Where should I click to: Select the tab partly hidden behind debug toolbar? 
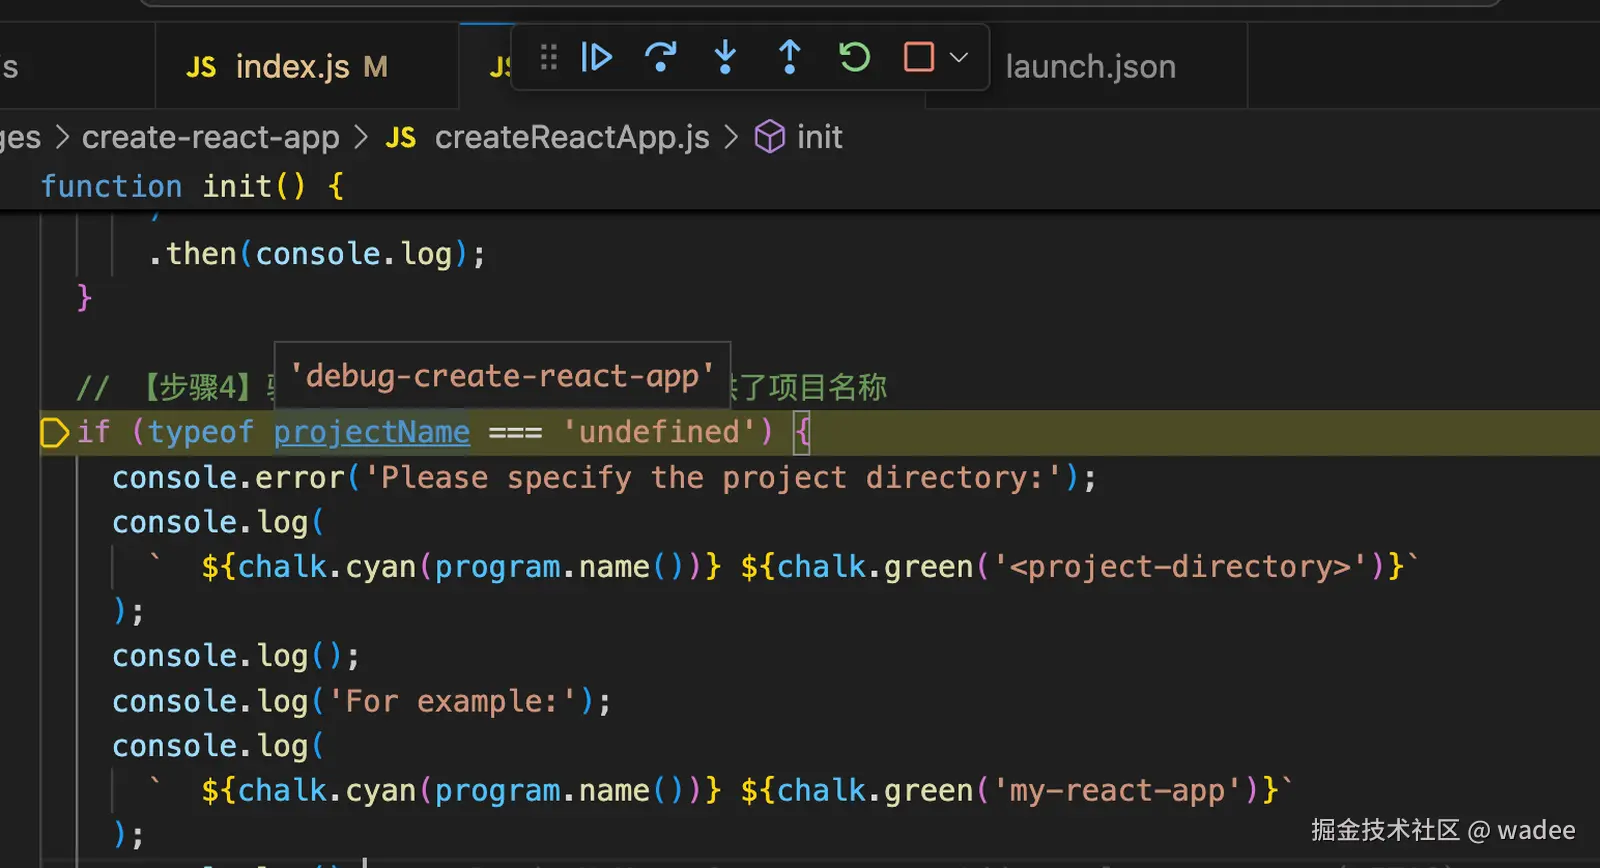[x=497, y=67]
